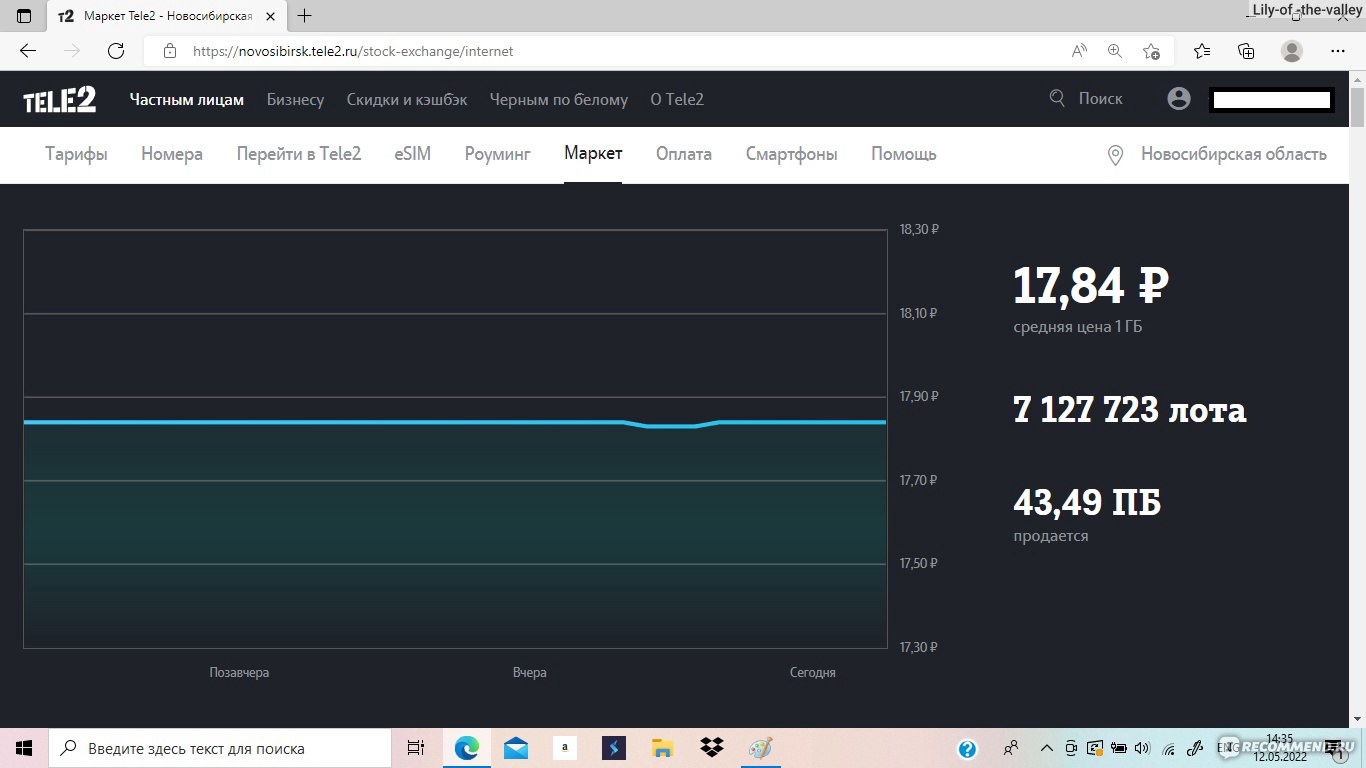Click the Вчера axis label

530,673
